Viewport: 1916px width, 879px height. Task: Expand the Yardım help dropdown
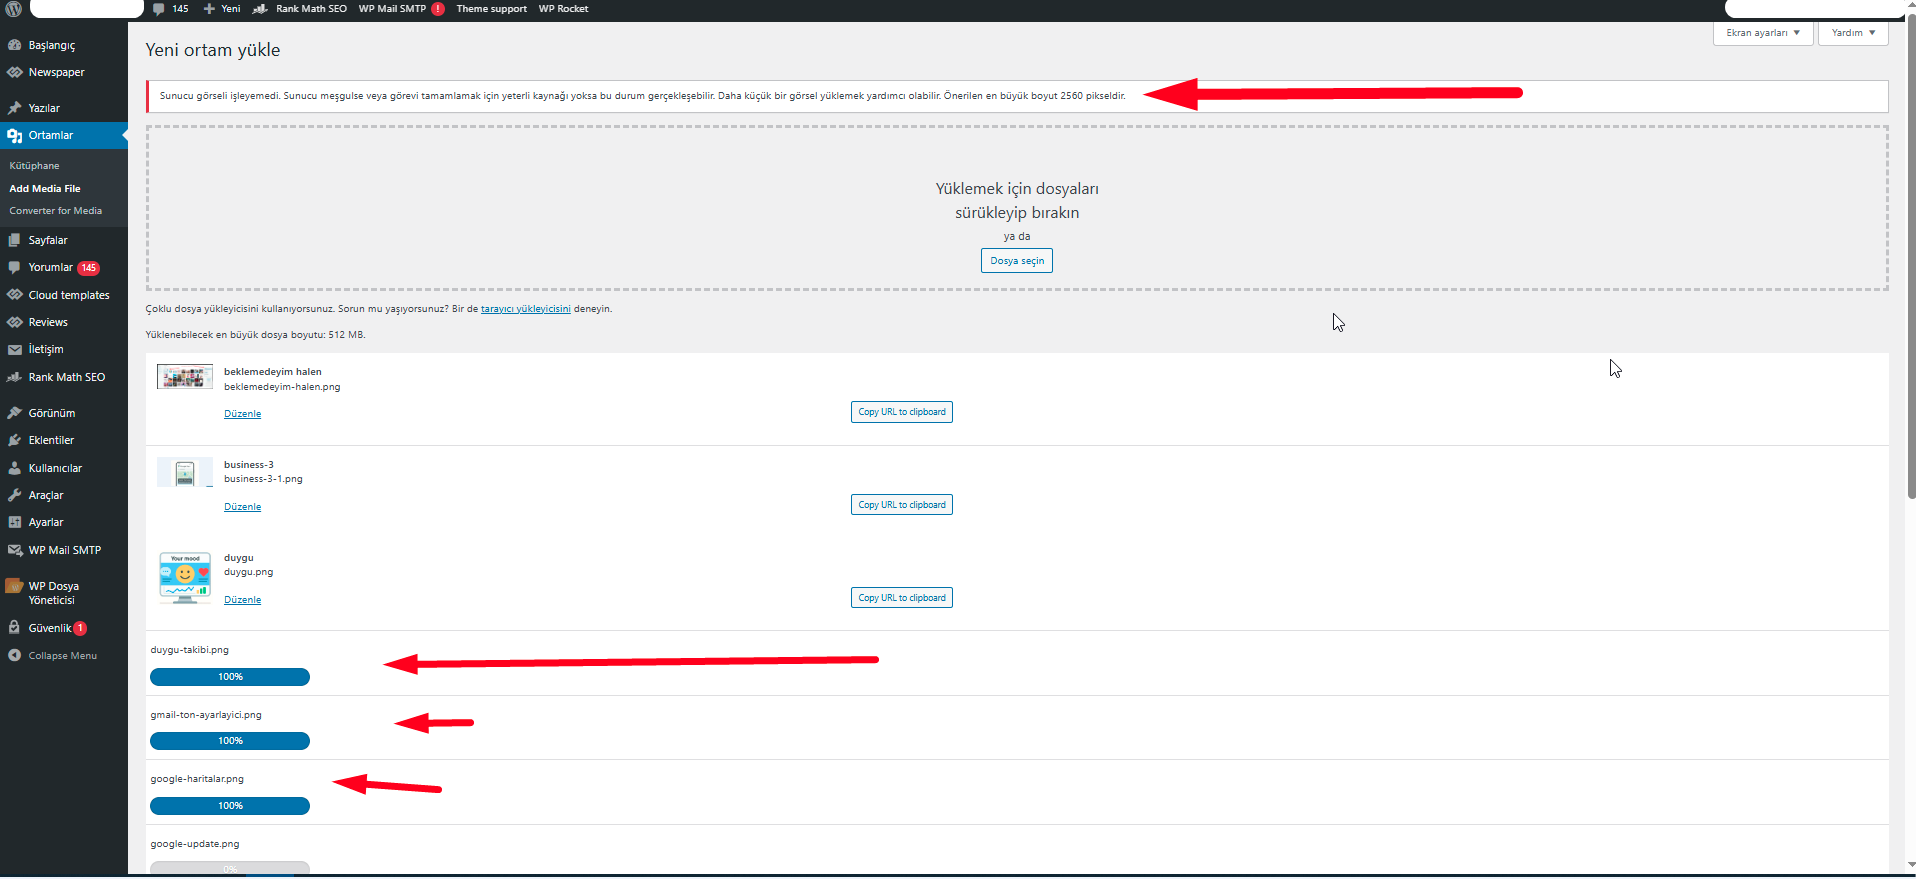[x=1853, y=33]
